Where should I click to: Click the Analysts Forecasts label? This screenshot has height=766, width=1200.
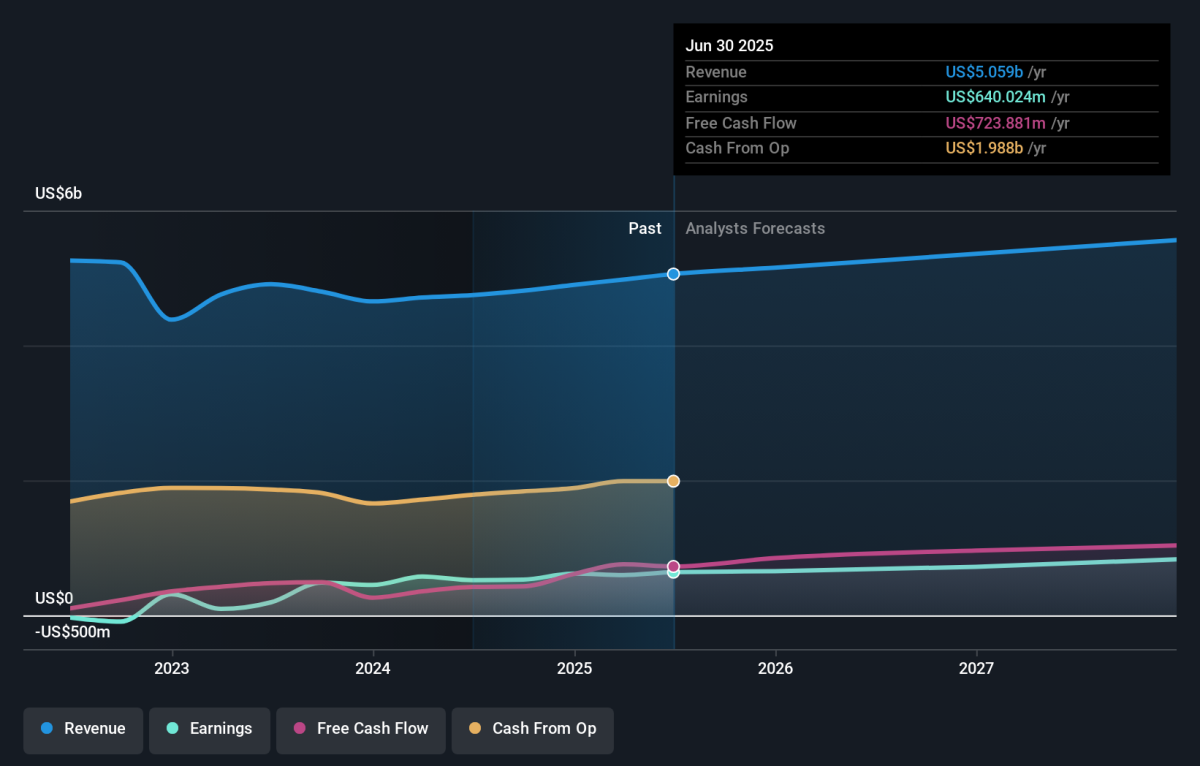pyautogui.click(x=755, y=229)
